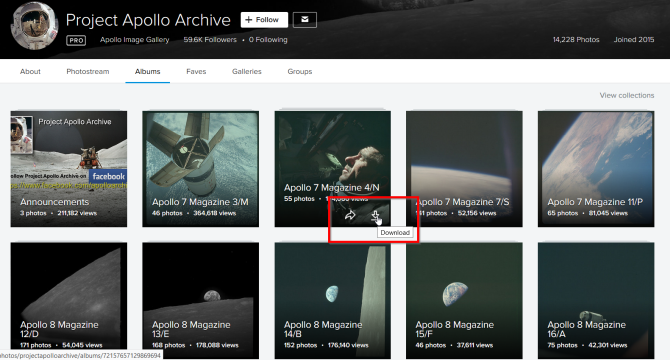The width and height of the screenshot is (670, 360).
Task: Open the Apollo 7 Magazine 11/P album
Action: (x=596, y=169)
